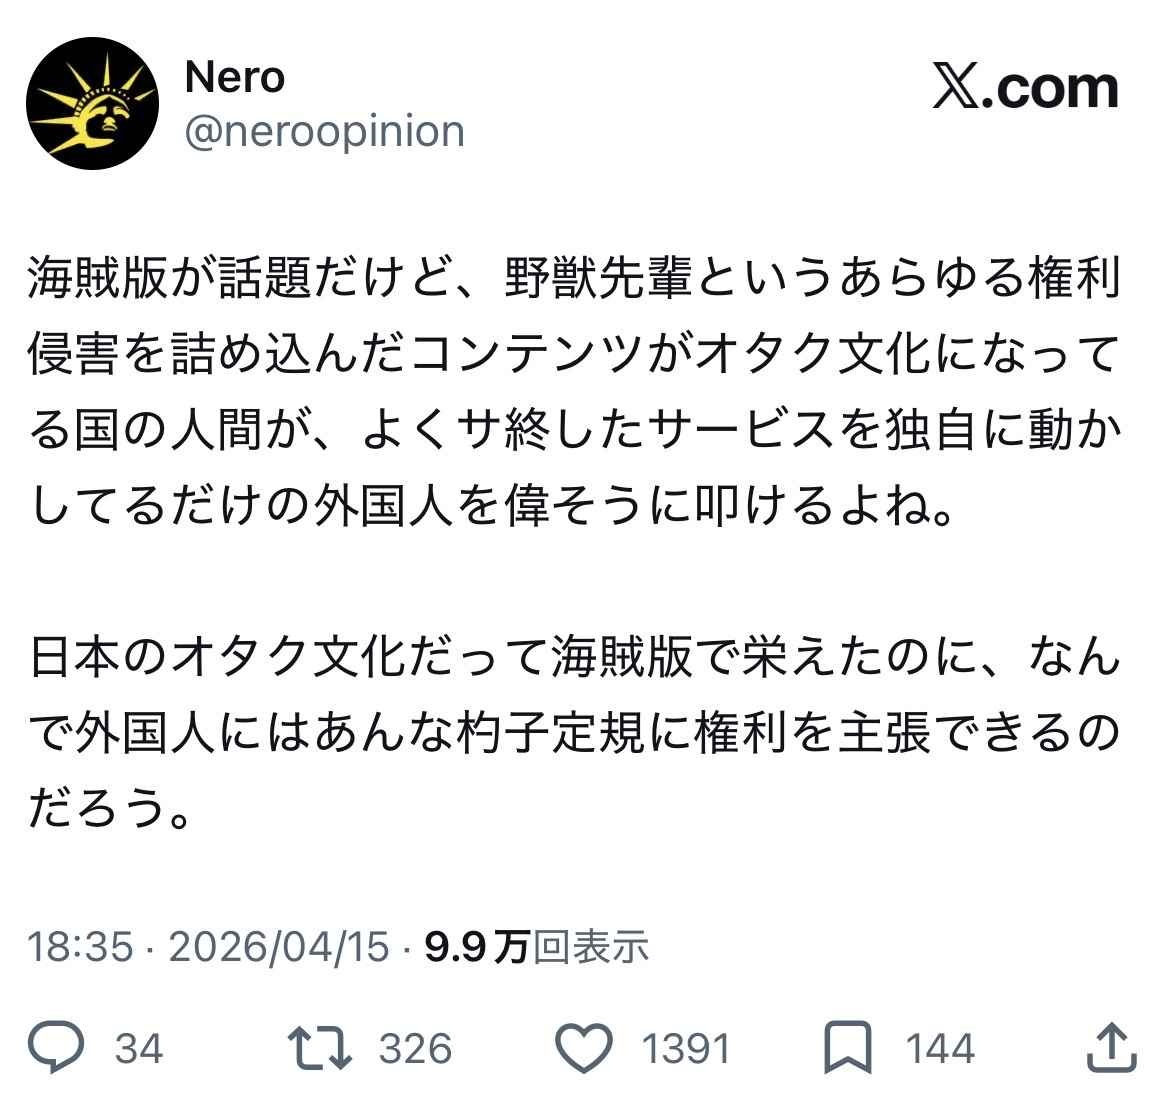Click the 2026/04/15 post date
The width and height of the screenshot is (1169, 1096).
click(278, 946)
